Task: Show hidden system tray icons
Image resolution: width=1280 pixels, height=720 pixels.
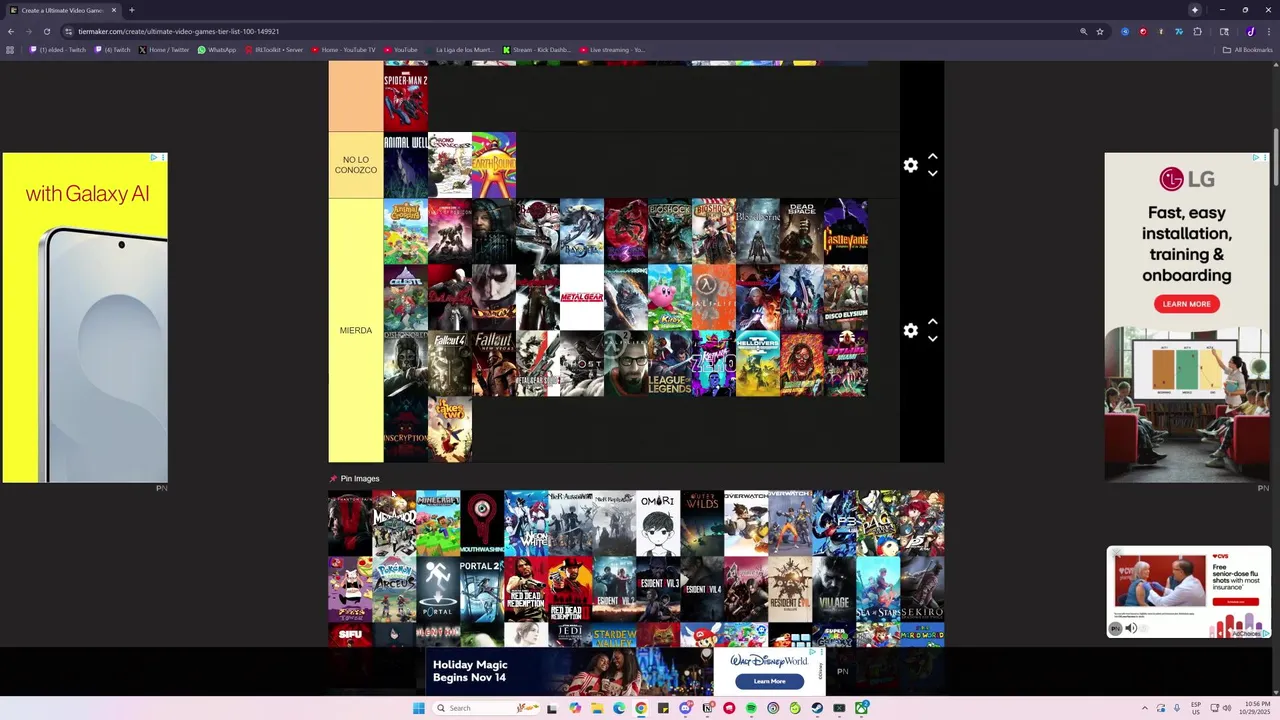Action: 1146,708
